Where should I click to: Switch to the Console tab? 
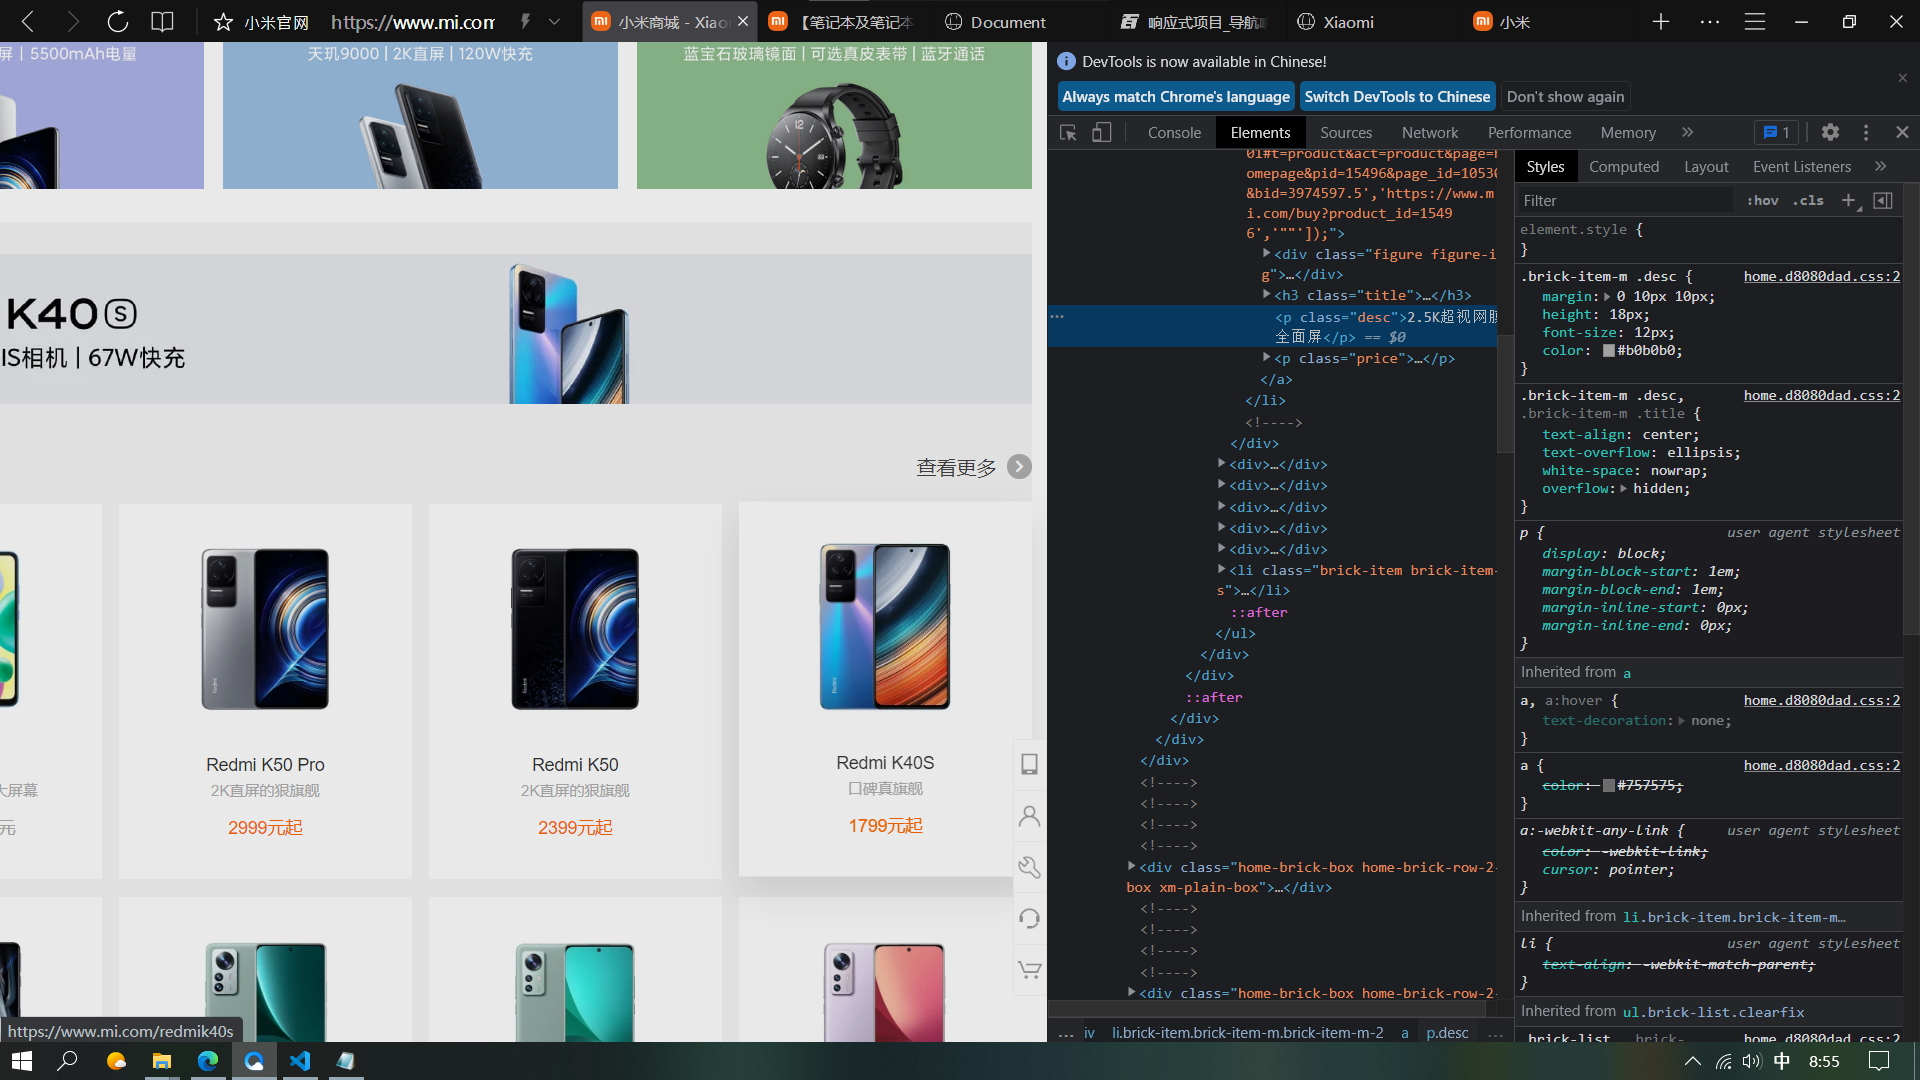[x=1174, y=132]
